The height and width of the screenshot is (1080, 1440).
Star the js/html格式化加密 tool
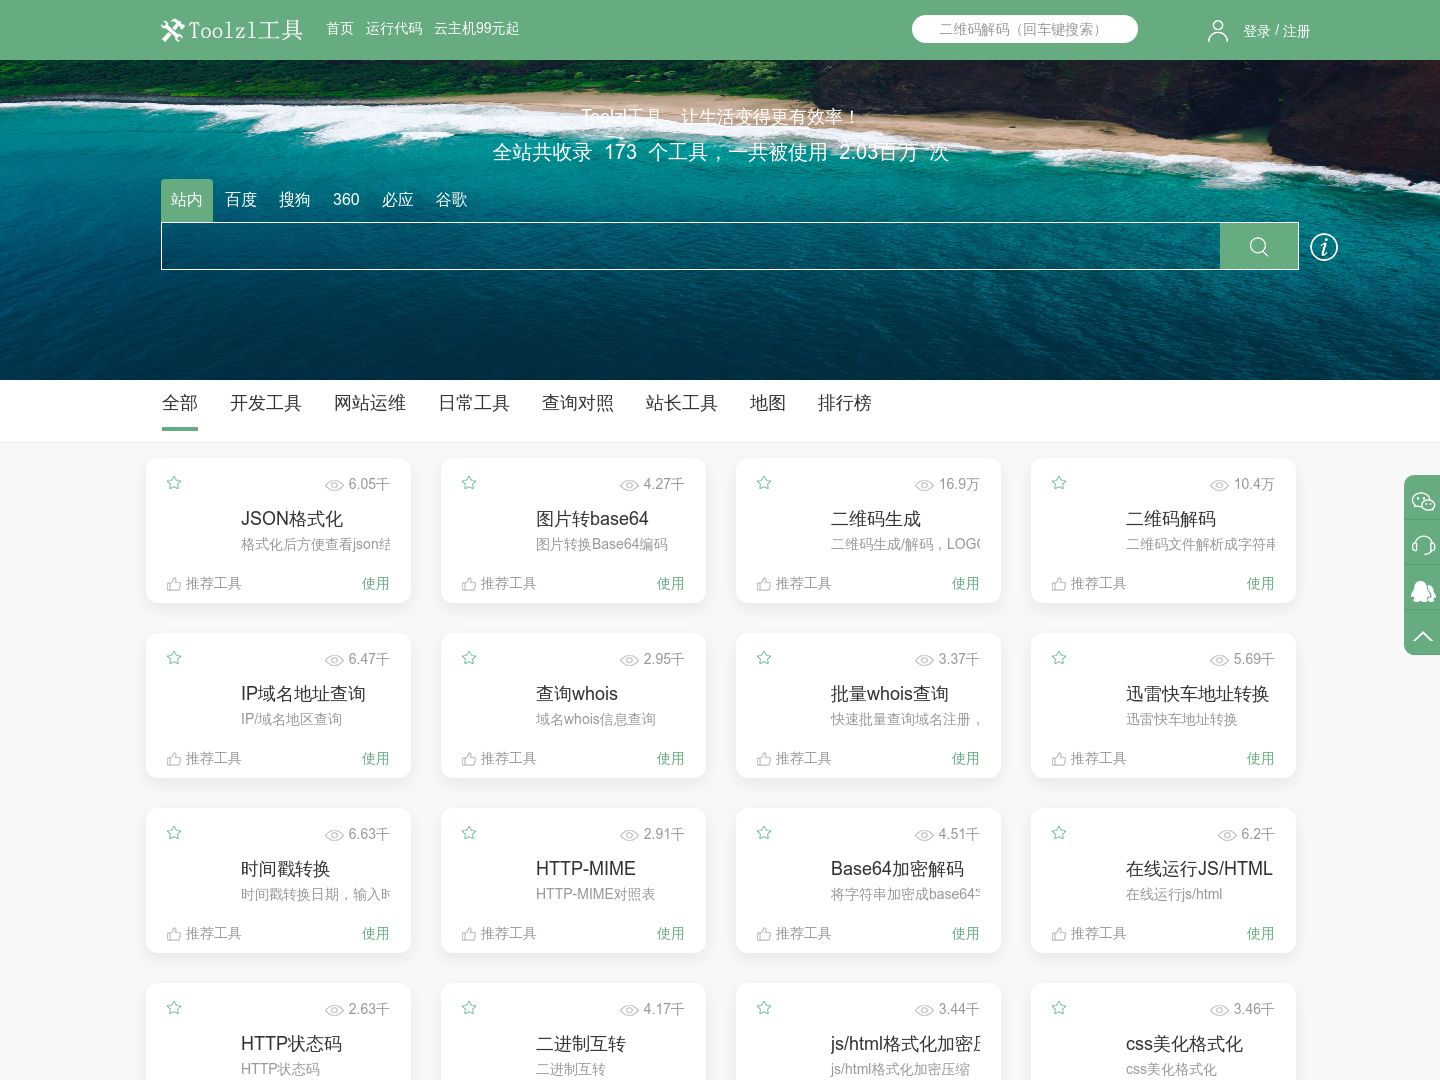click(x=764, y=1008)
